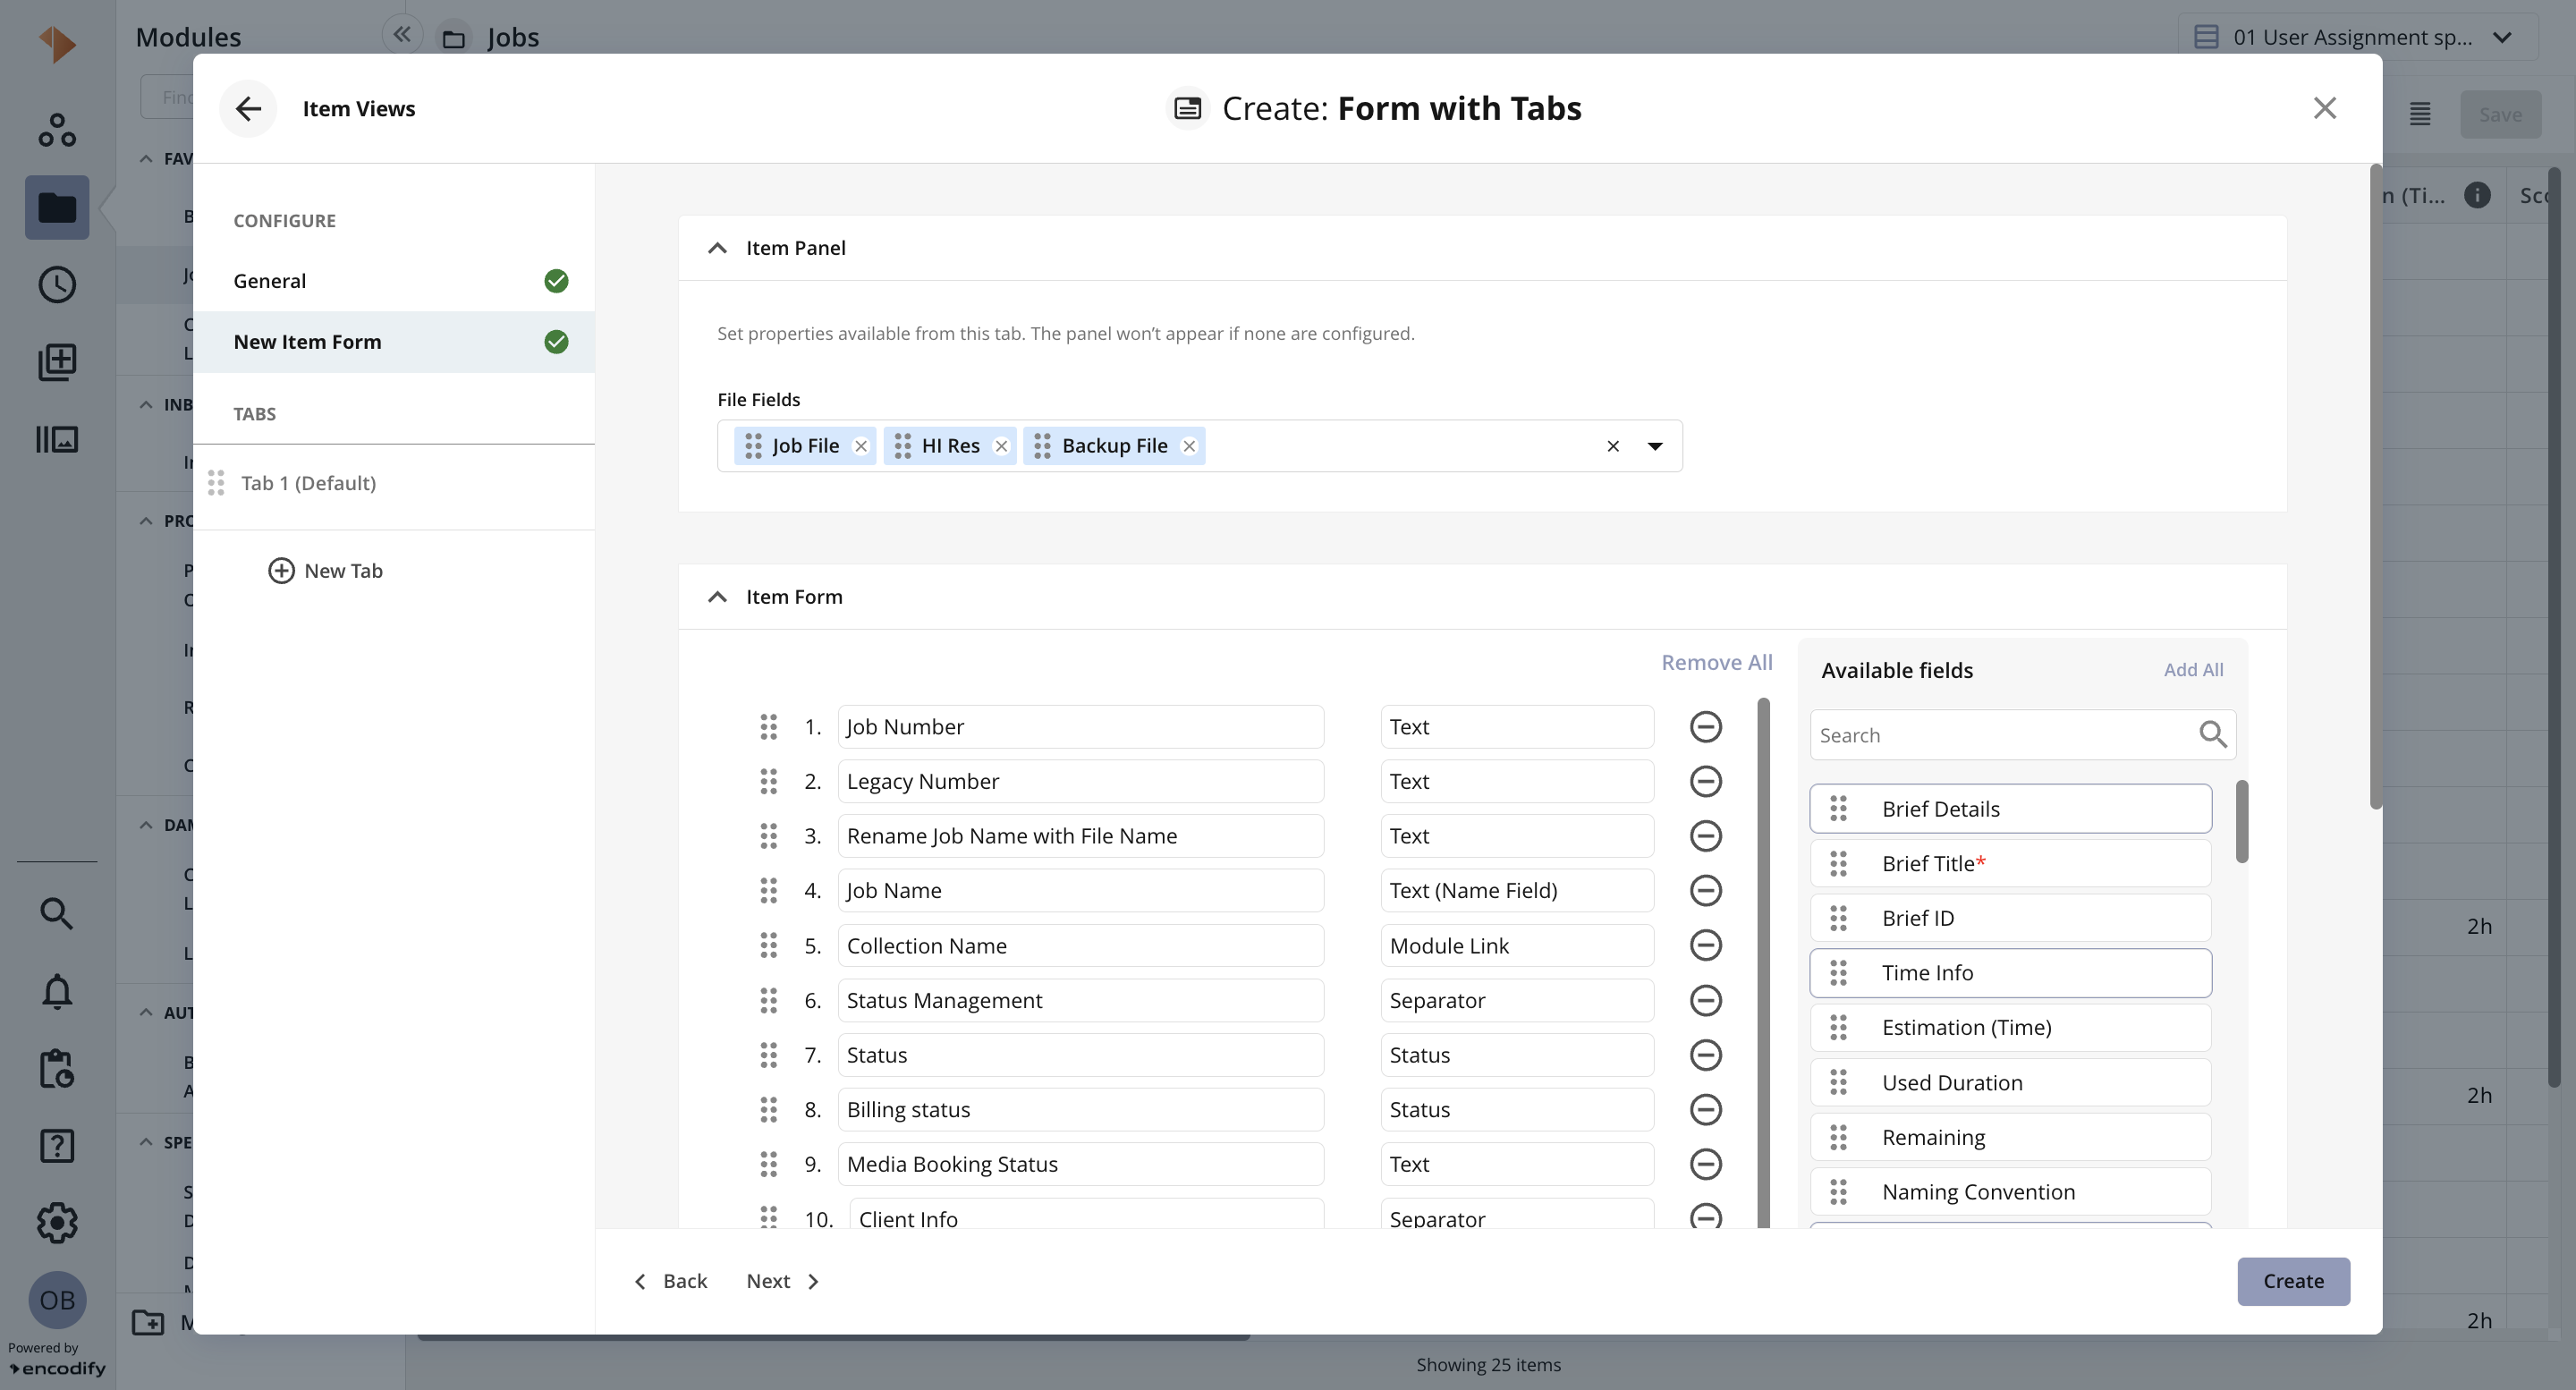Viewport: 2576px width, 1390px height.
Task: Clear all File Fields selections
Action: 1613,446
